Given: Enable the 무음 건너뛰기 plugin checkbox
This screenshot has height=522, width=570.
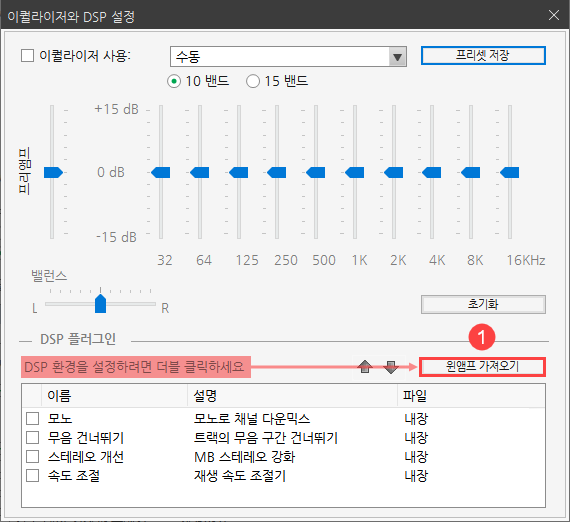Looking at the screenshot, I should click(x=33, y=437).
